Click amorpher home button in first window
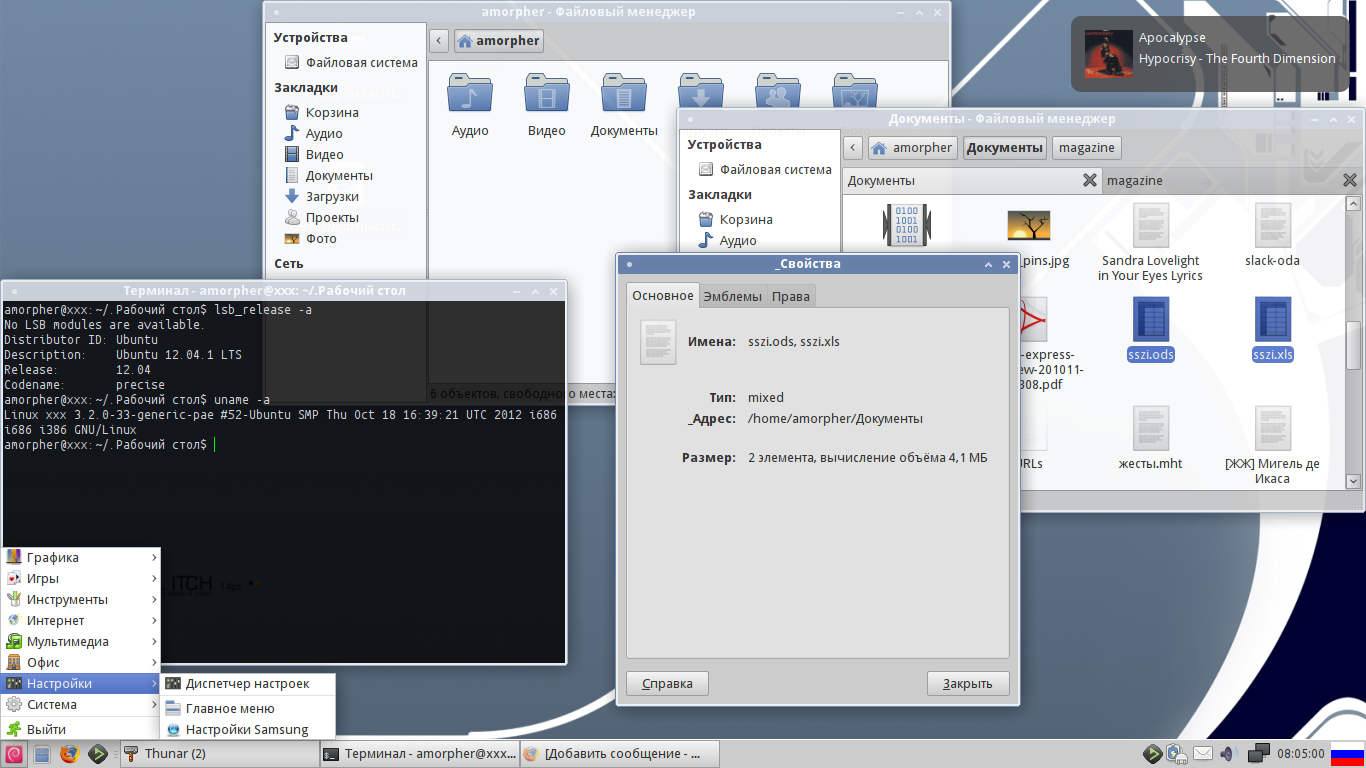This screenshot has height=768, width=1366. (x=498, y=41)
